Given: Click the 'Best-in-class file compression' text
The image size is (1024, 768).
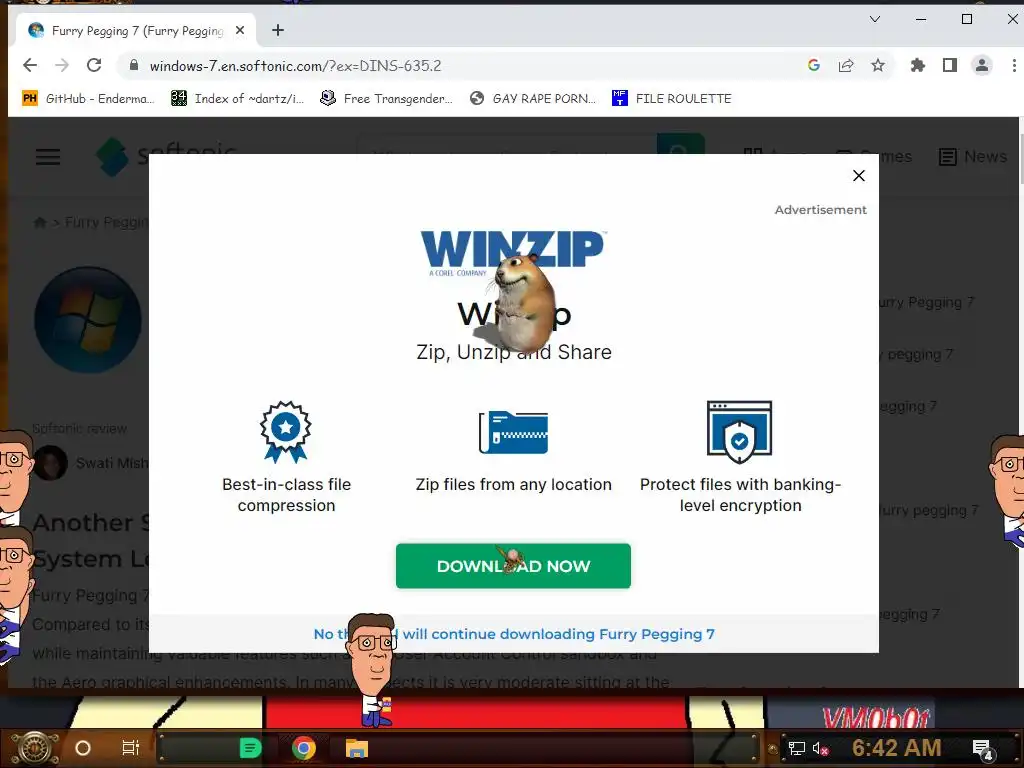Looking at the screenshot, I should click(287, 495).
